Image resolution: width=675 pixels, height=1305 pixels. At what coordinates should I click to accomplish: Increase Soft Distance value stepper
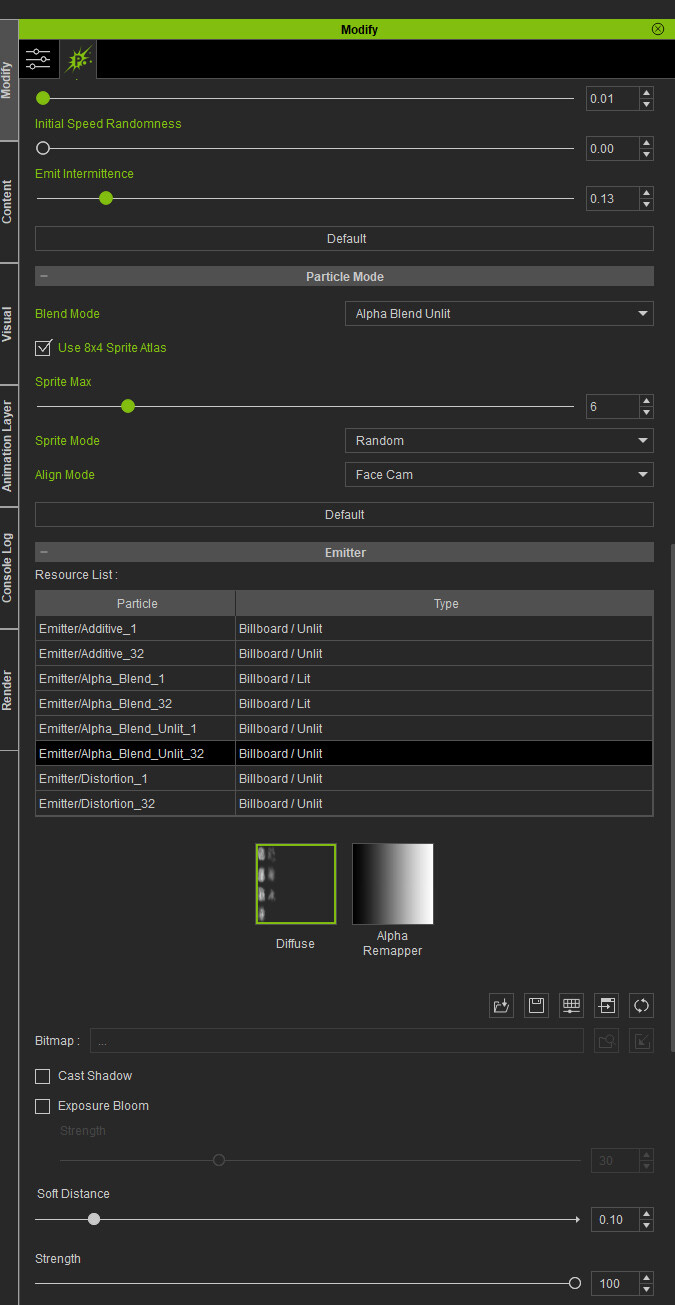(x=646, y=1214)
